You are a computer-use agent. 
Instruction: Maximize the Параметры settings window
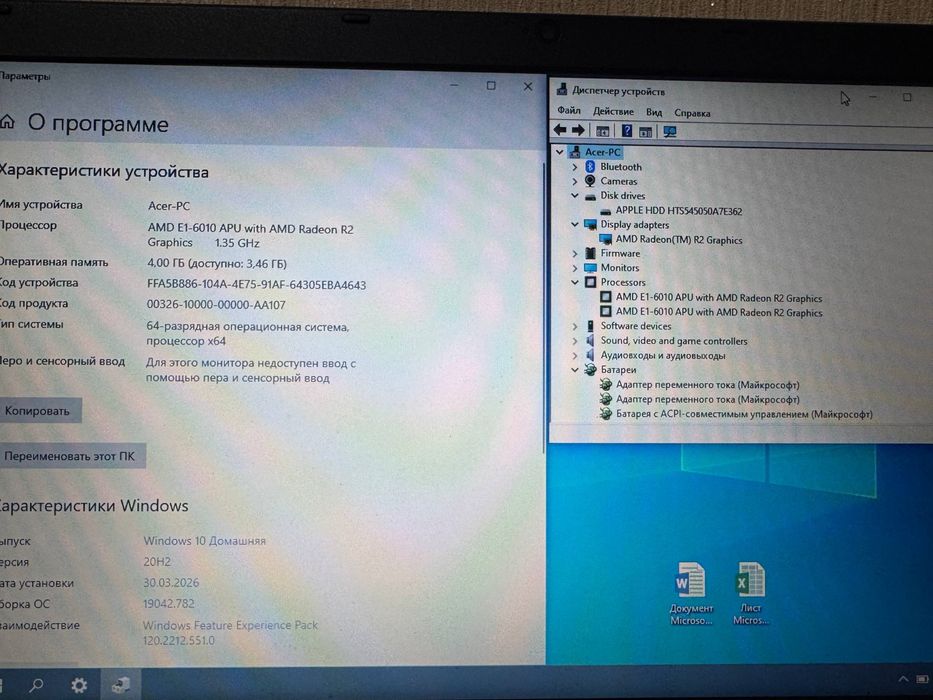[491, 86]
